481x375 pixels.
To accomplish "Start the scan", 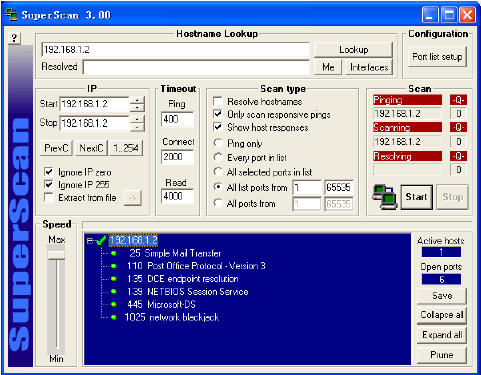I will (416, 197).
